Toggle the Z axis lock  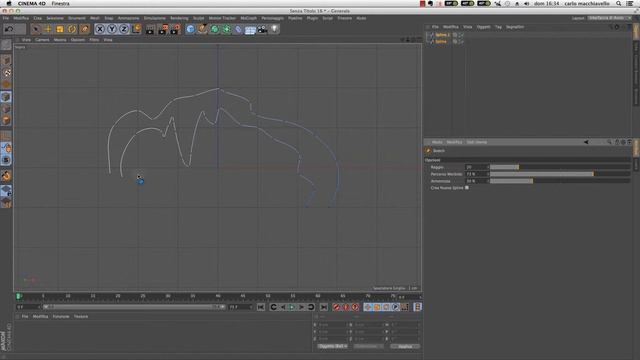pos(124,29)
